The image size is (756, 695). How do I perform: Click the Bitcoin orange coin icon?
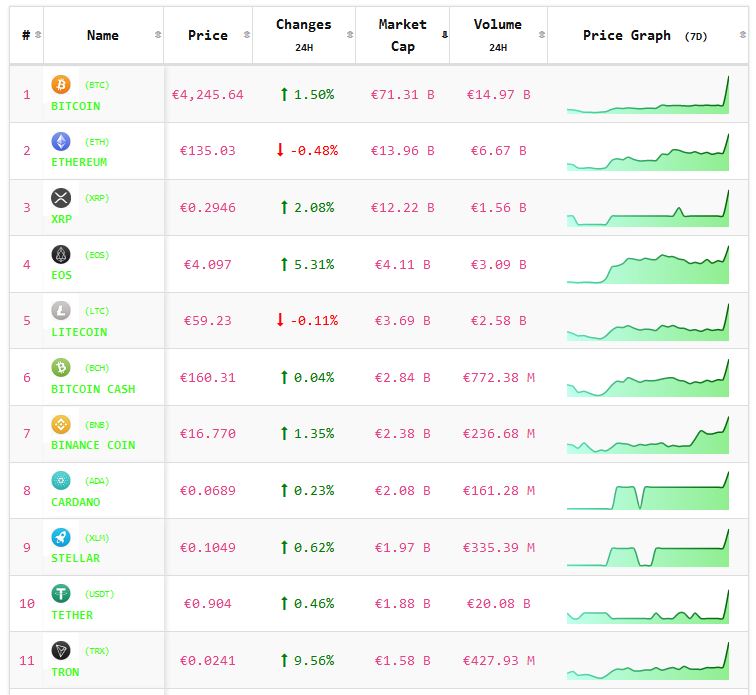pos(61,85)
